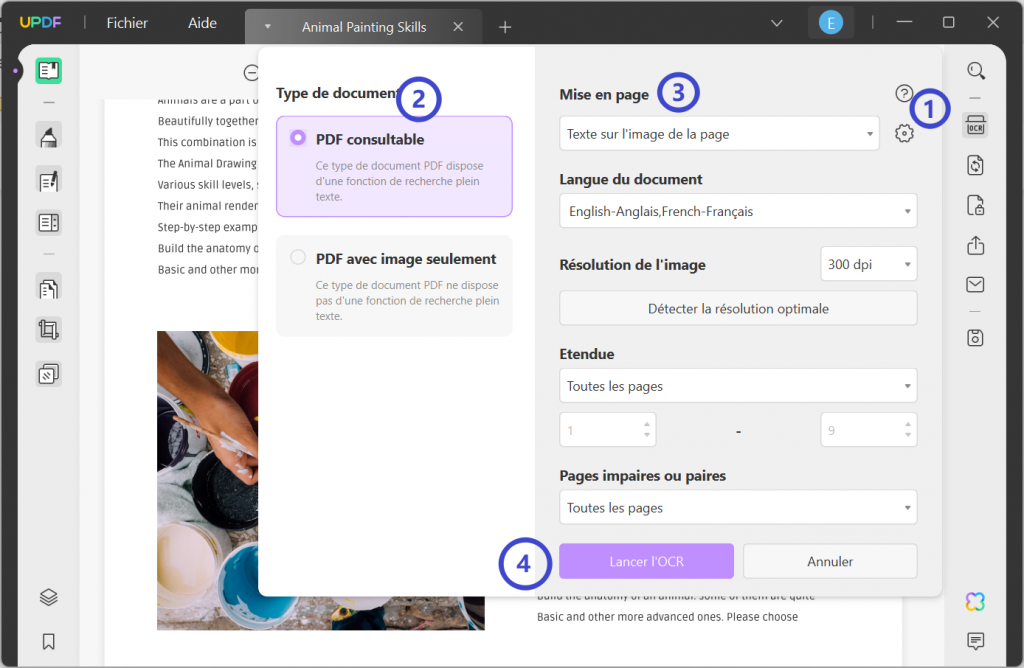Open the Langue du document dropdown

coord(737,211)
